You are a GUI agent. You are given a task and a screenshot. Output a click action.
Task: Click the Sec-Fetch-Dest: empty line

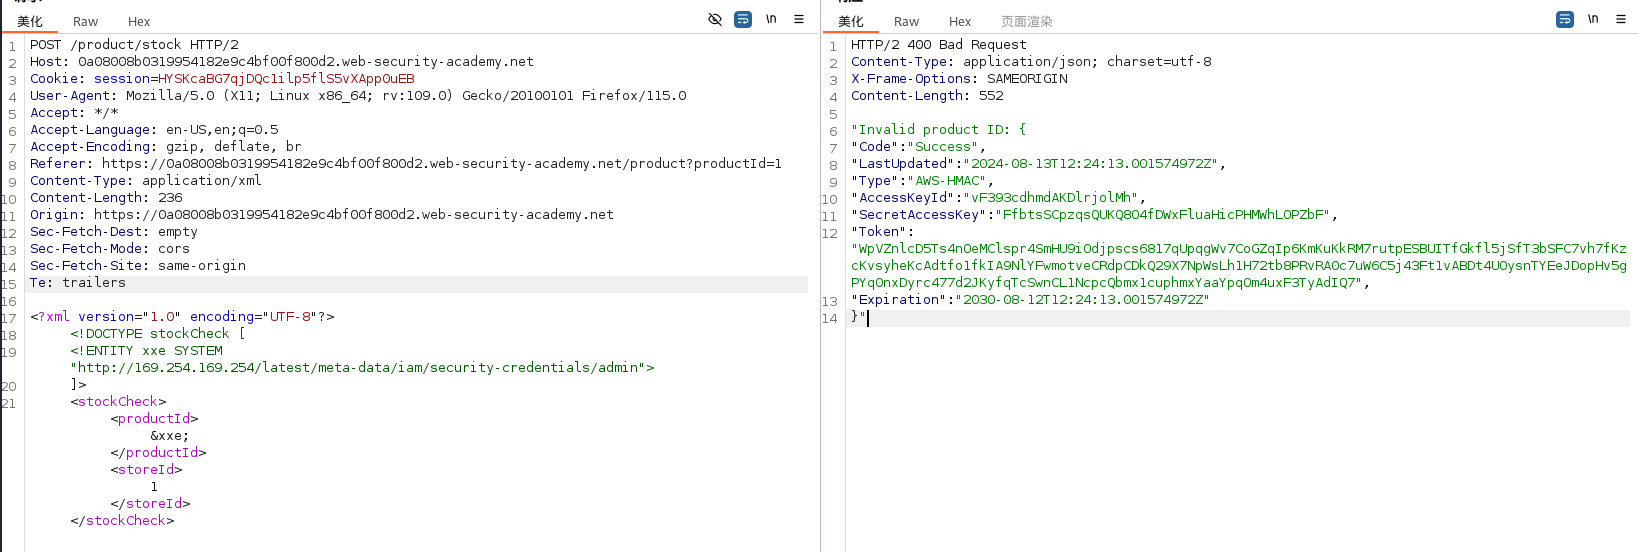(114, 231)
